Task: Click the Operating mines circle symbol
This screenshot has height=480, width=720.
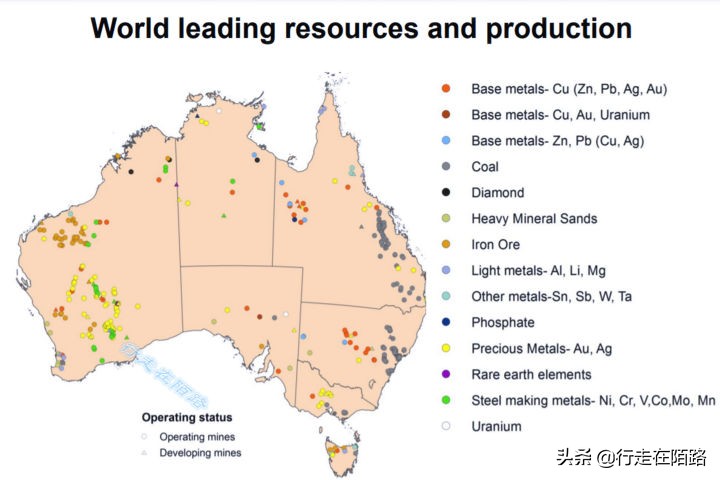Action: pyautogui.click(x=144, y=437)
